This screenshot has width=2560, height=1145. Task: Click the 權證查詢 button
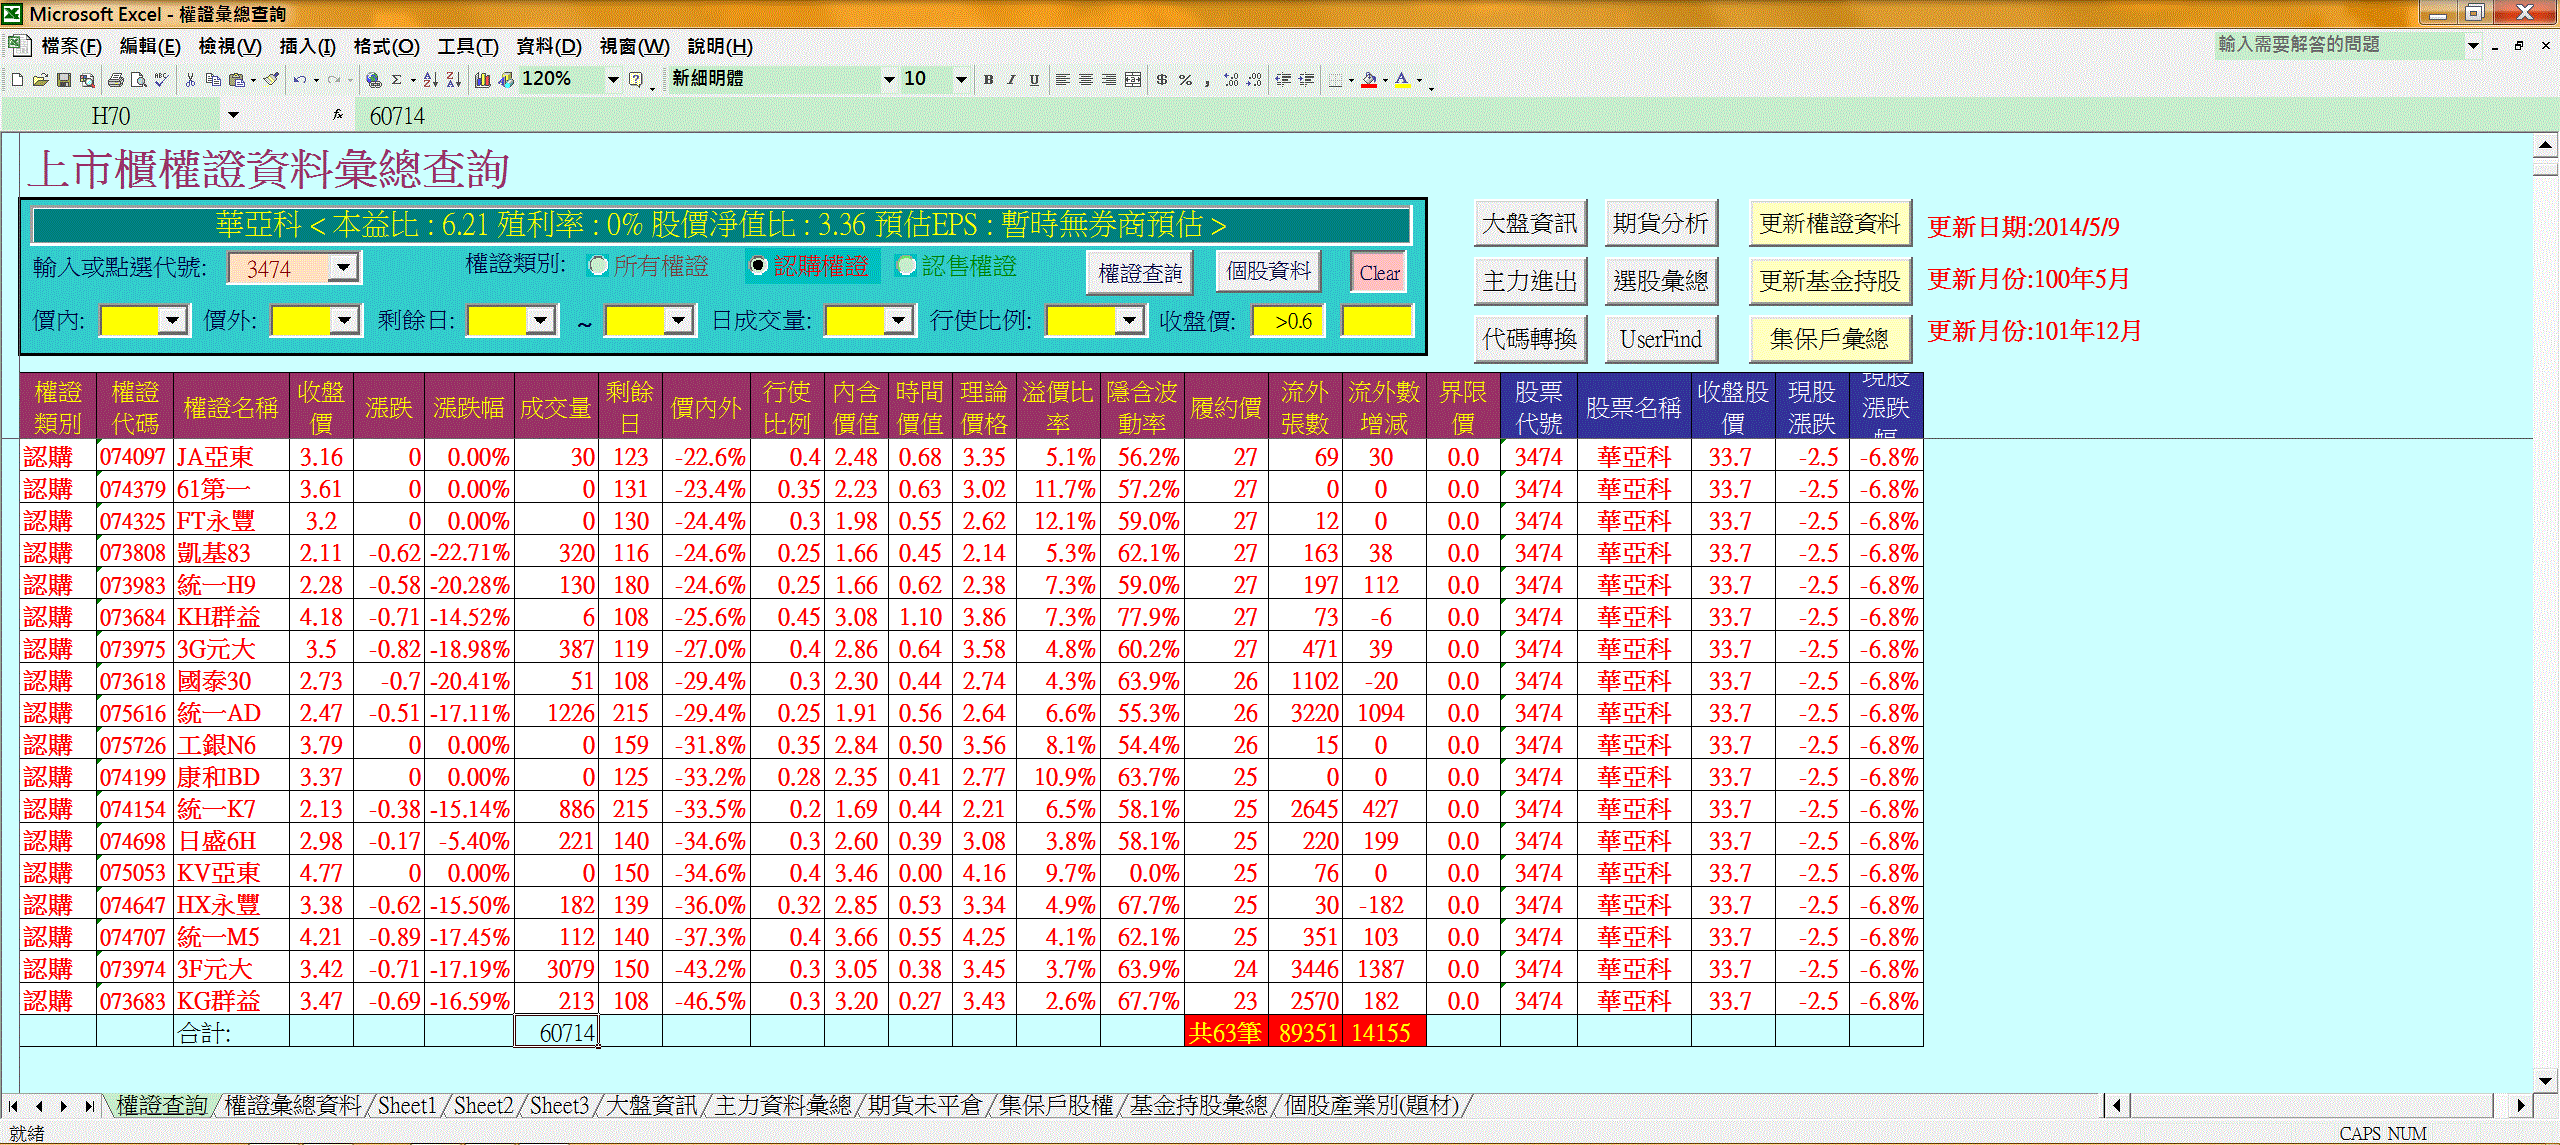[x=1140, y=273]
